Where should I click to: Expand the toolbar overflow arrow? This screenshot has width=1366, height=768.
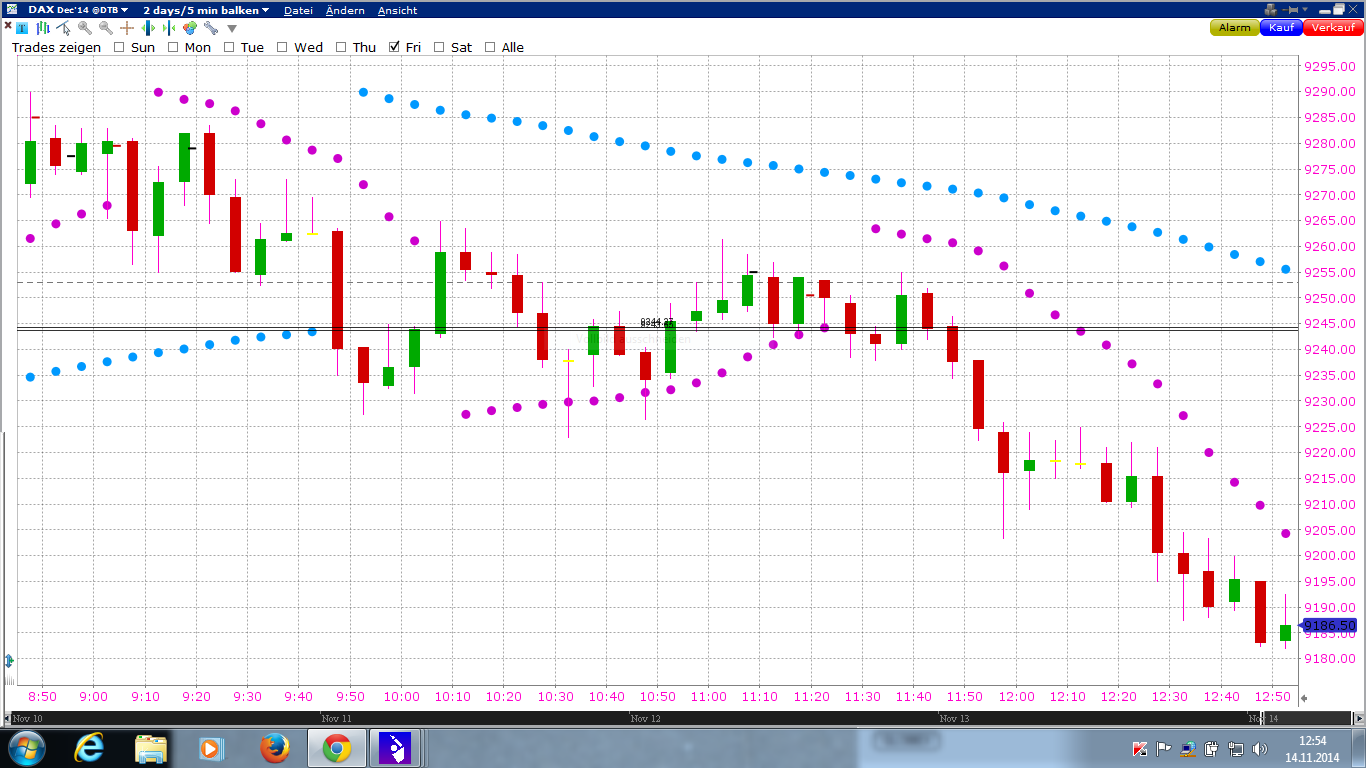[x=231, y=28]
